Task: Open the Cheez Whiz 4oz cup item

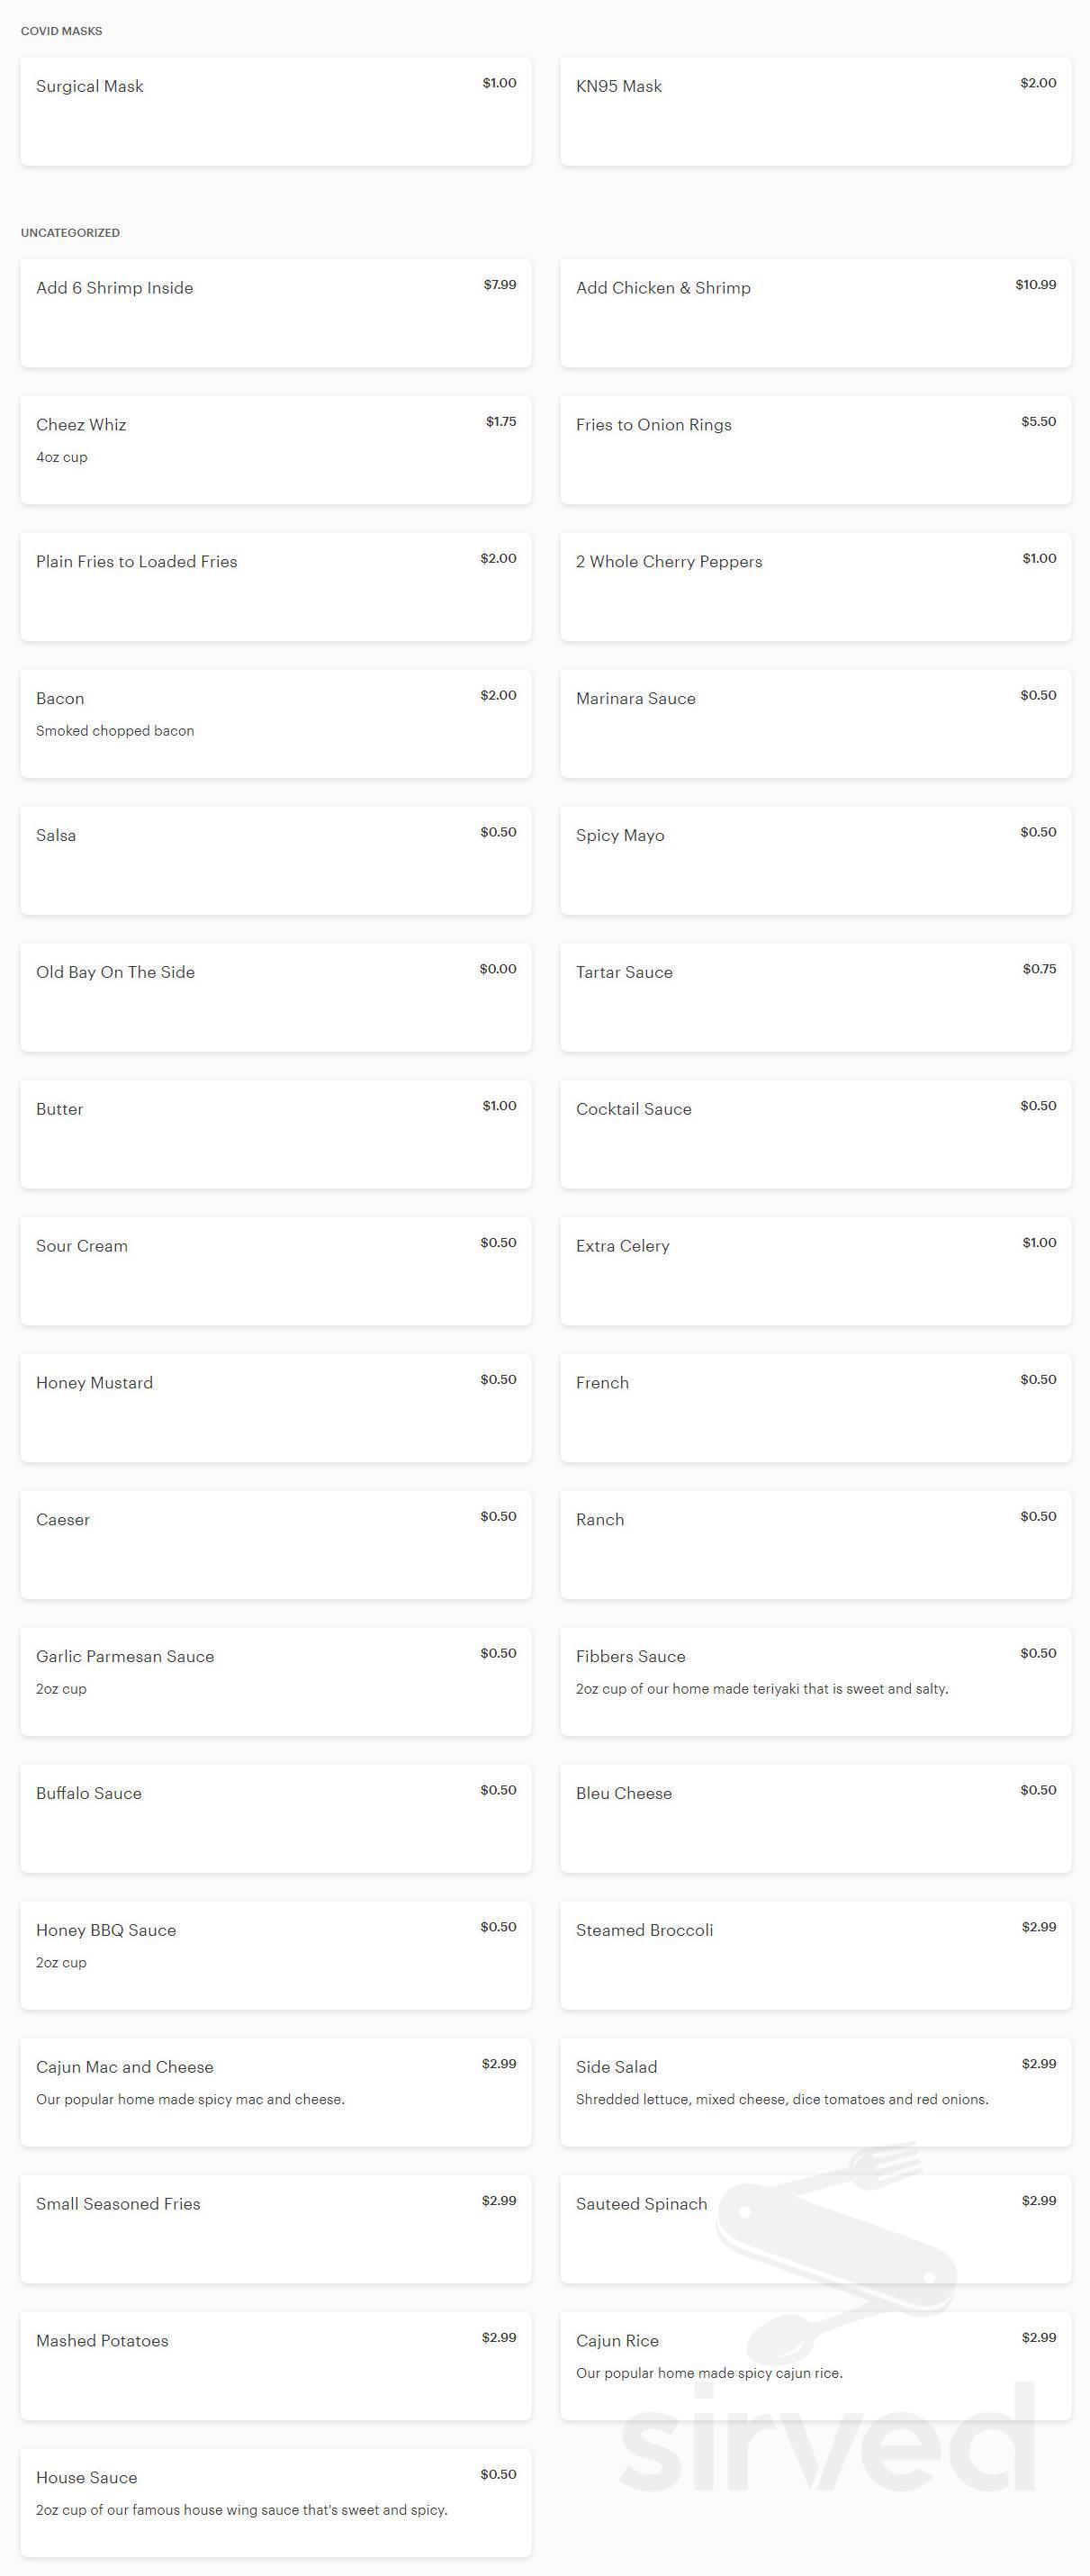Action: pyautogui.click(x=275, y=450)
